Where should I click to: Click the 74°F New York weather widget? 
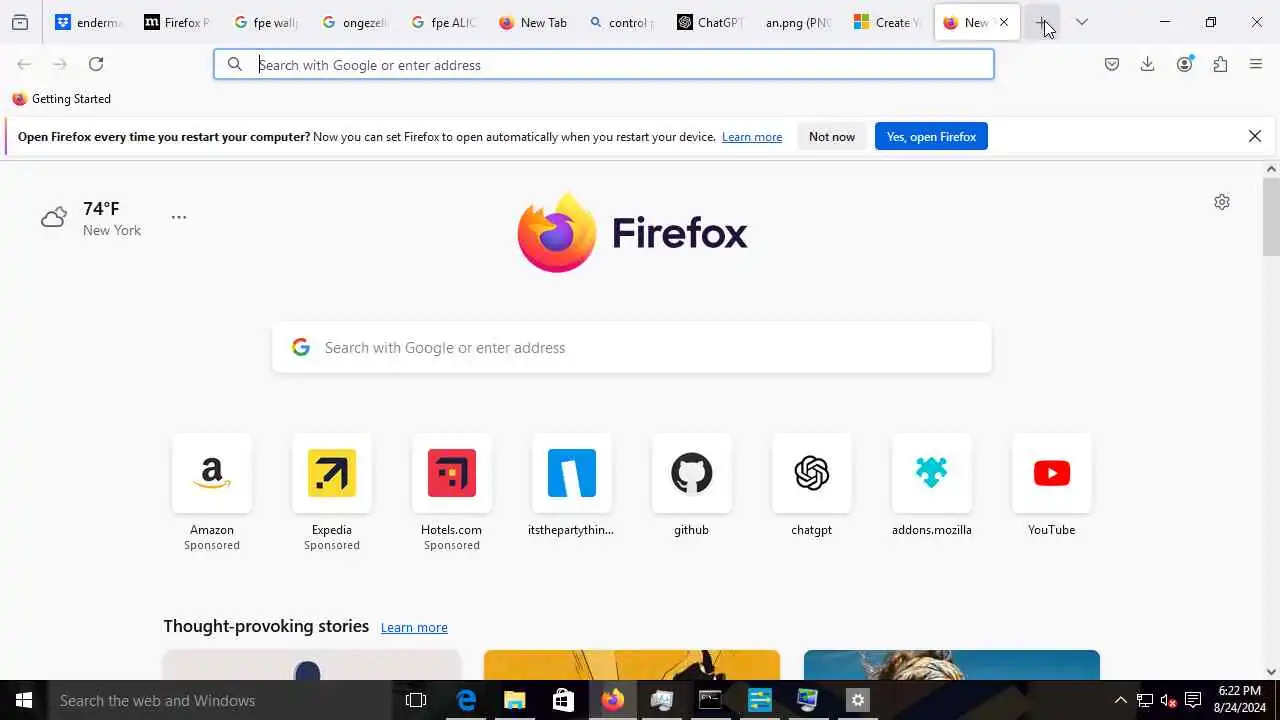point(91,218)
